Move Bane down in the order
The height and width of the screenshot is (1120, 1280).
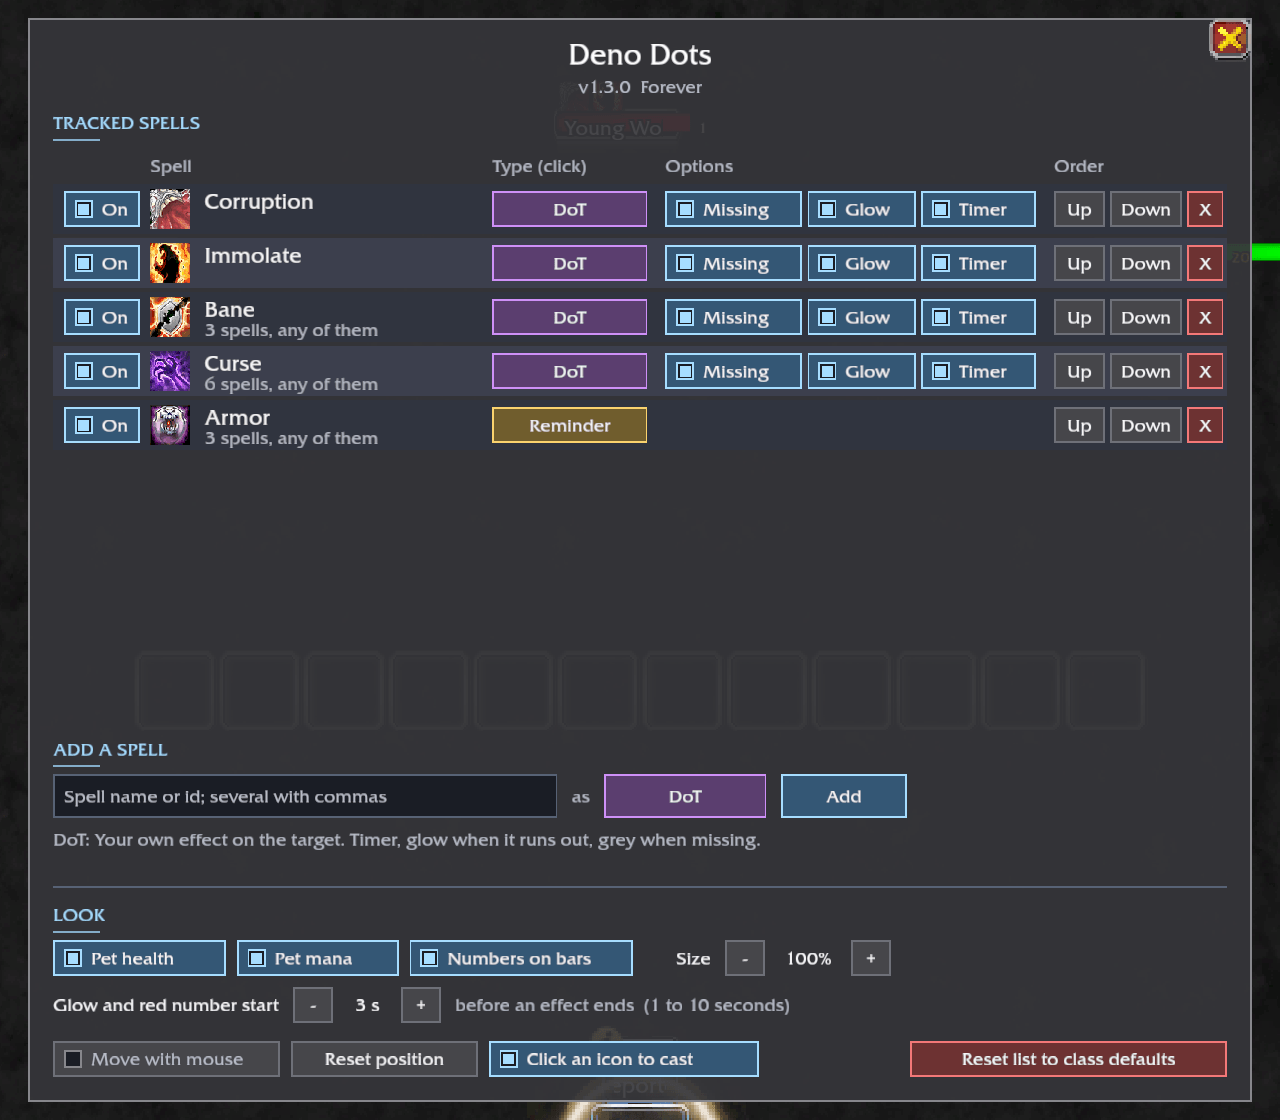click(x=1146, y=317)
